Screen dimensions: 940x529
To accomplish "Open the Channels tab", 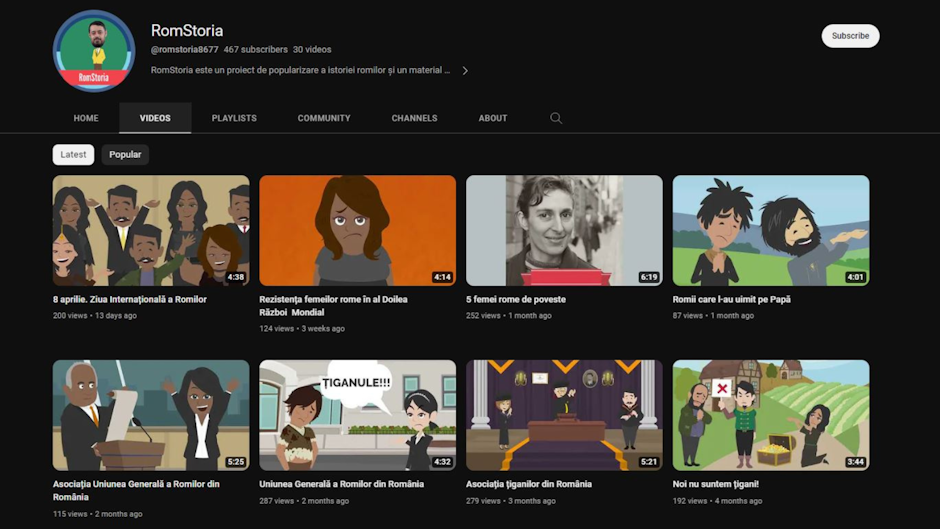I will pos(414,118).
